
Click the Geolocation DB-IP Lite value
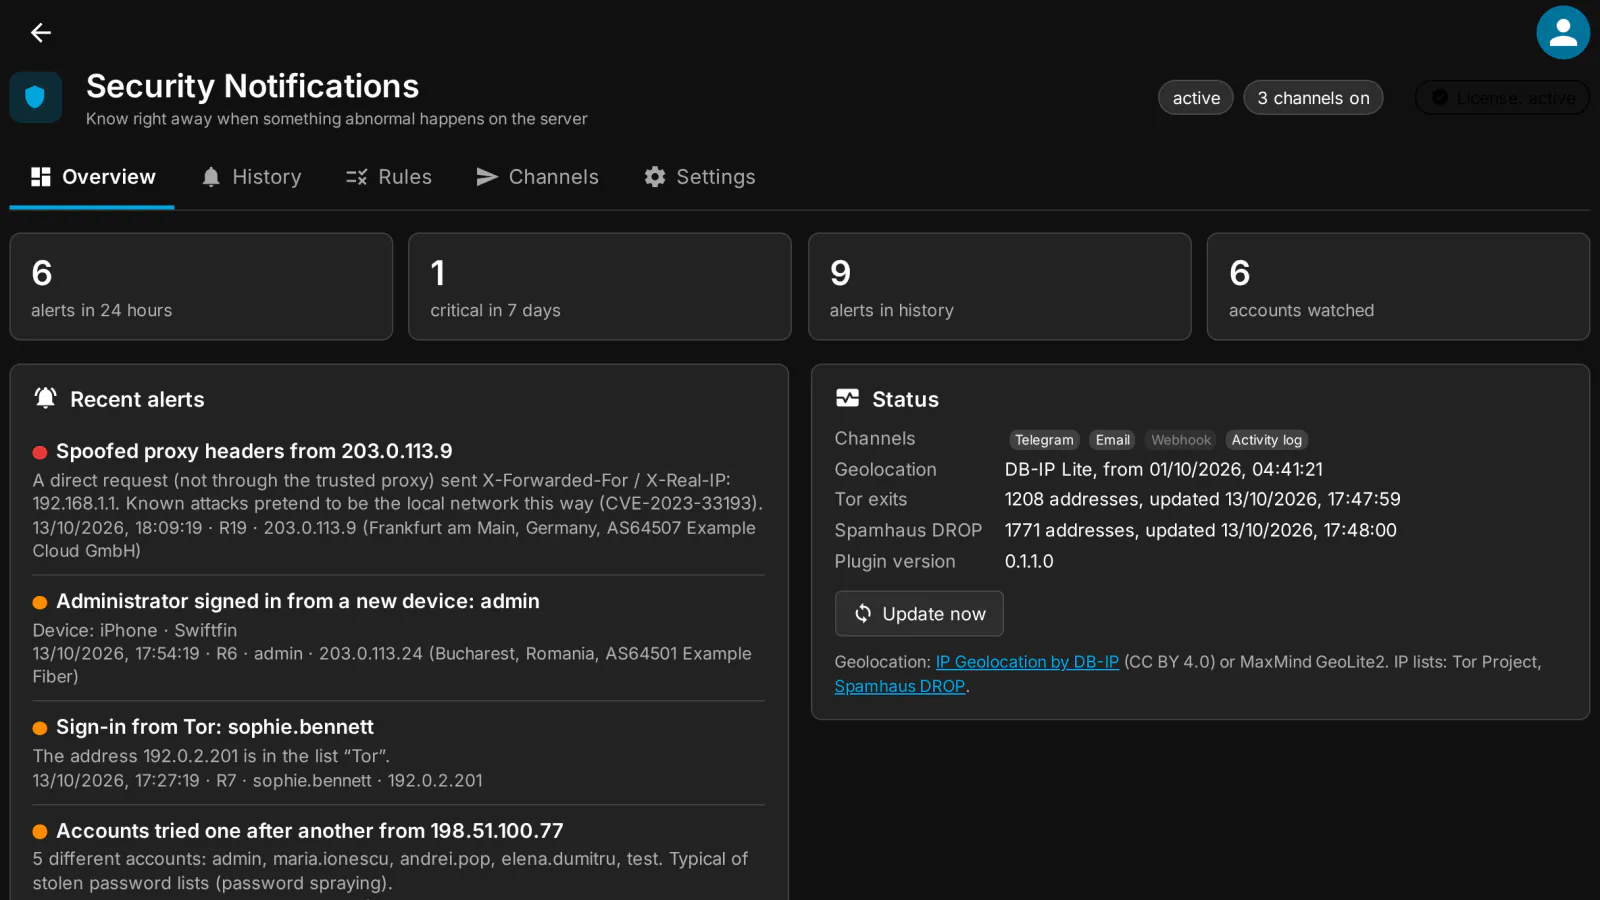point(1163,469)
